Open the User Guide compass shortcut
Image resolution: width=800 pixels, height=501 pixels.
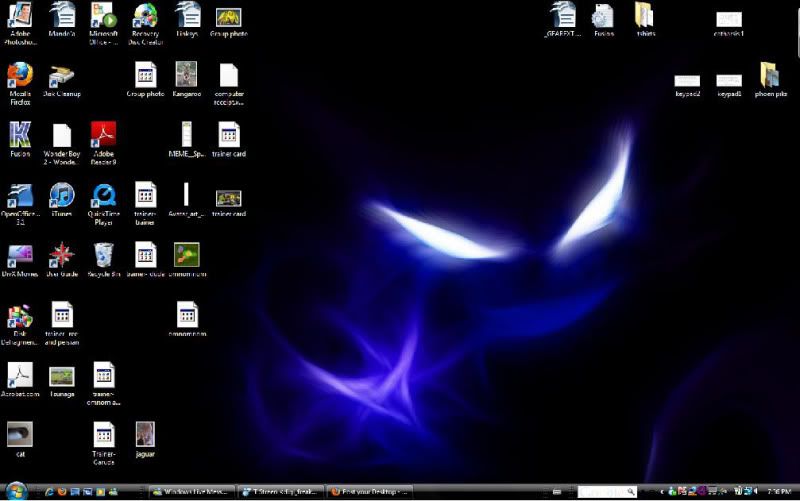[x=62, y=255]
